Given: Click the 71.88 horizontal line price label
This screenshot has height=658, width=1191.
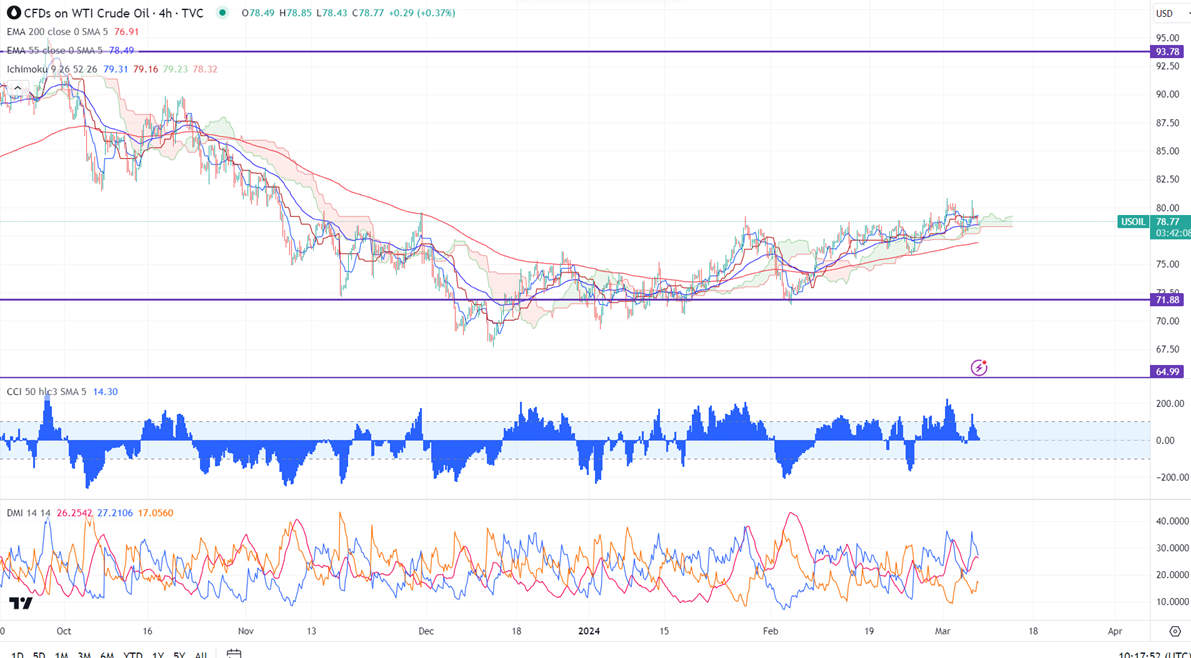Looking at the screenshot, I should (1166, 300).
